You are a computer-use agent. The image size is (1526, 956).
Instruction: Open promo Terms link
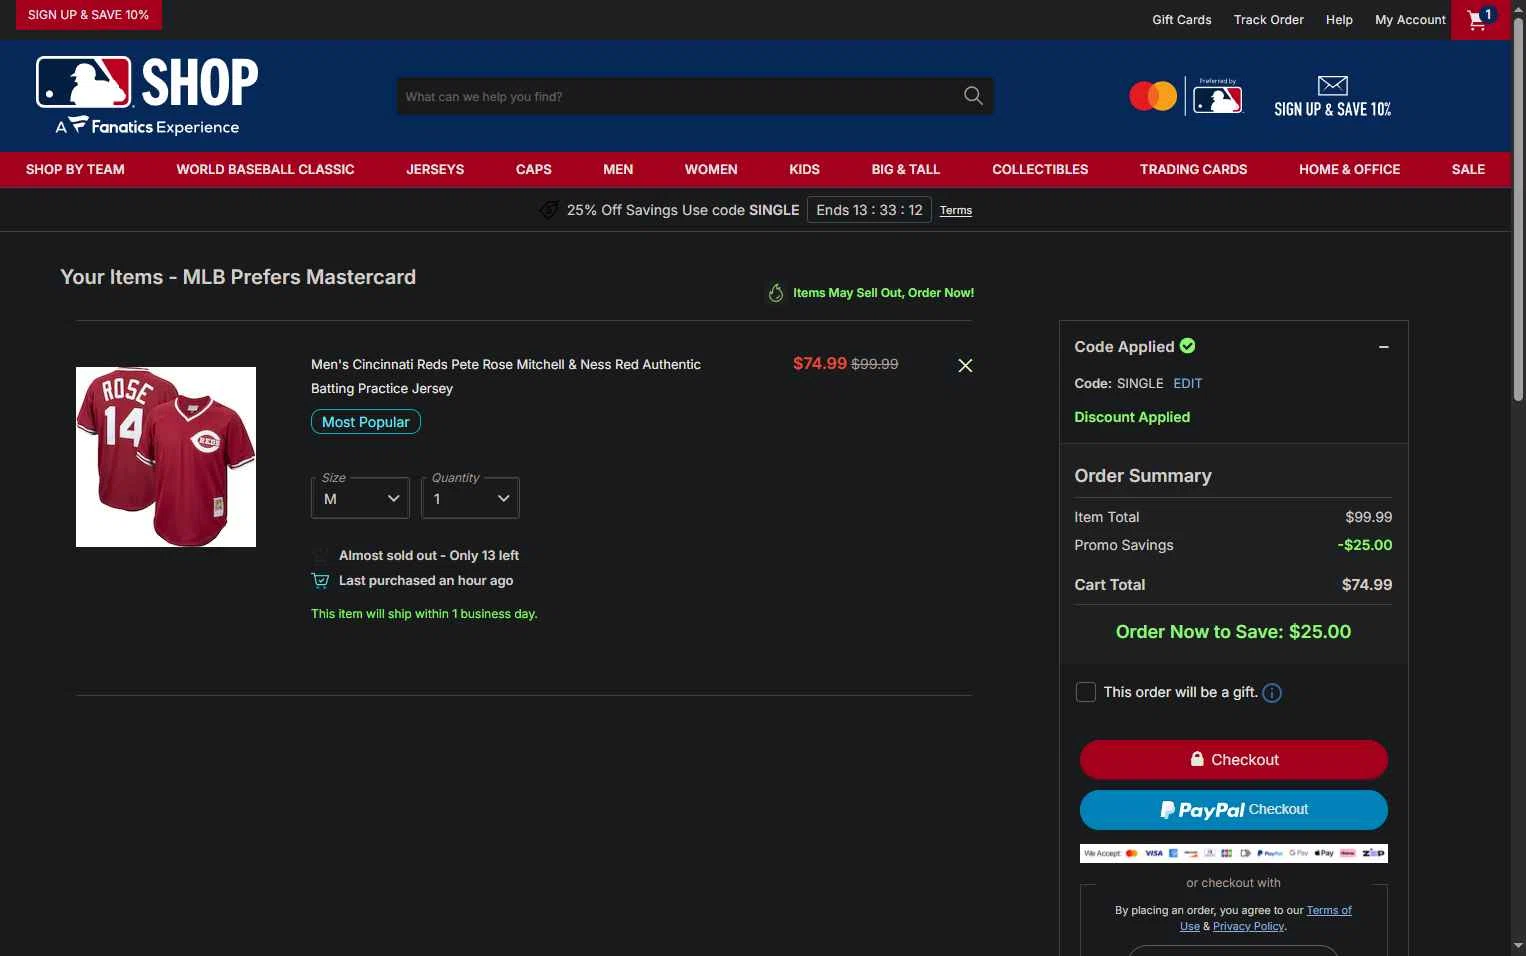(956, 211)
